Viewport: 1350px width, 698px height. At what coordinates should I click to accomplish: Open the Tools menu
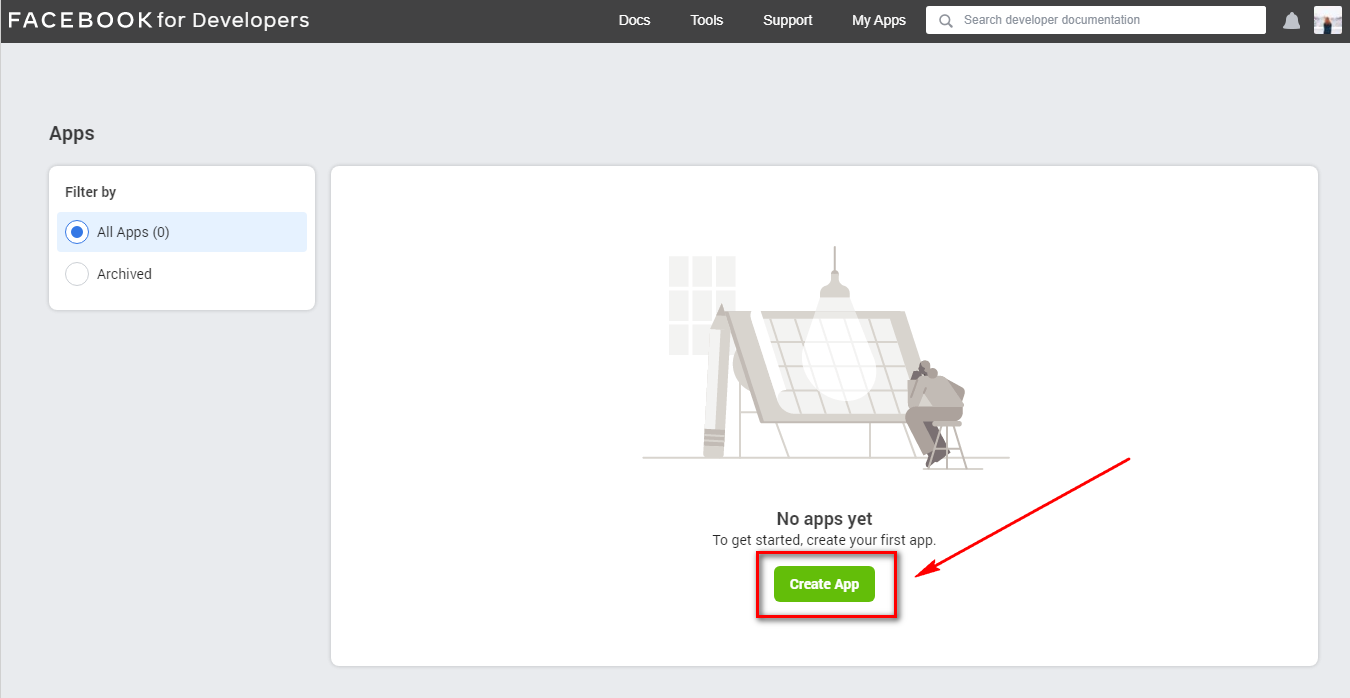706,20
